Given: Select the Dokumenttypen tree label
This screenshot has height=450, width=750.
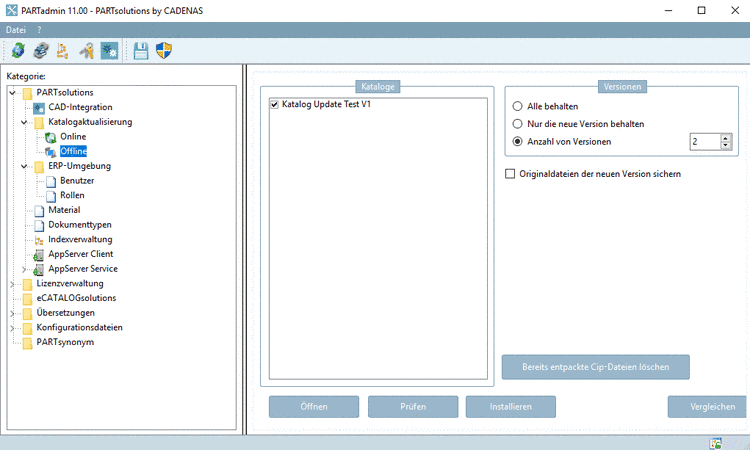Looking at the screenshot, I should (80, 225).
